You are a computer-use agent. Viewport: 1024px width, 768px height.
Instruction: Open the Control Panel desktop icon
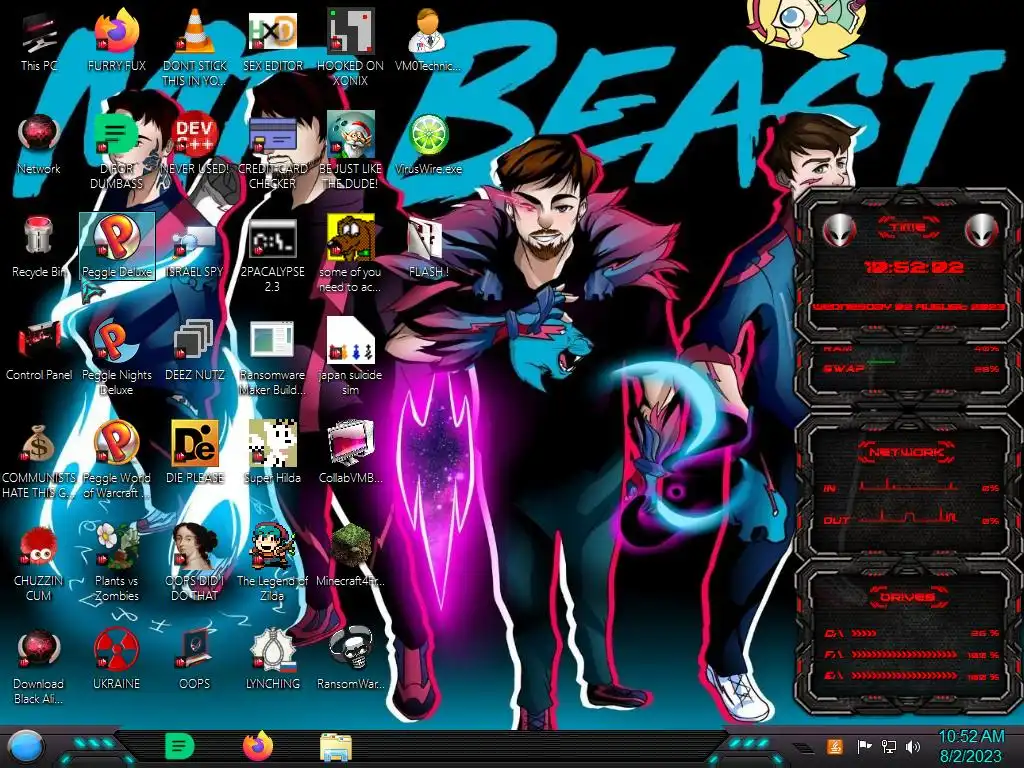pos(39,351)
